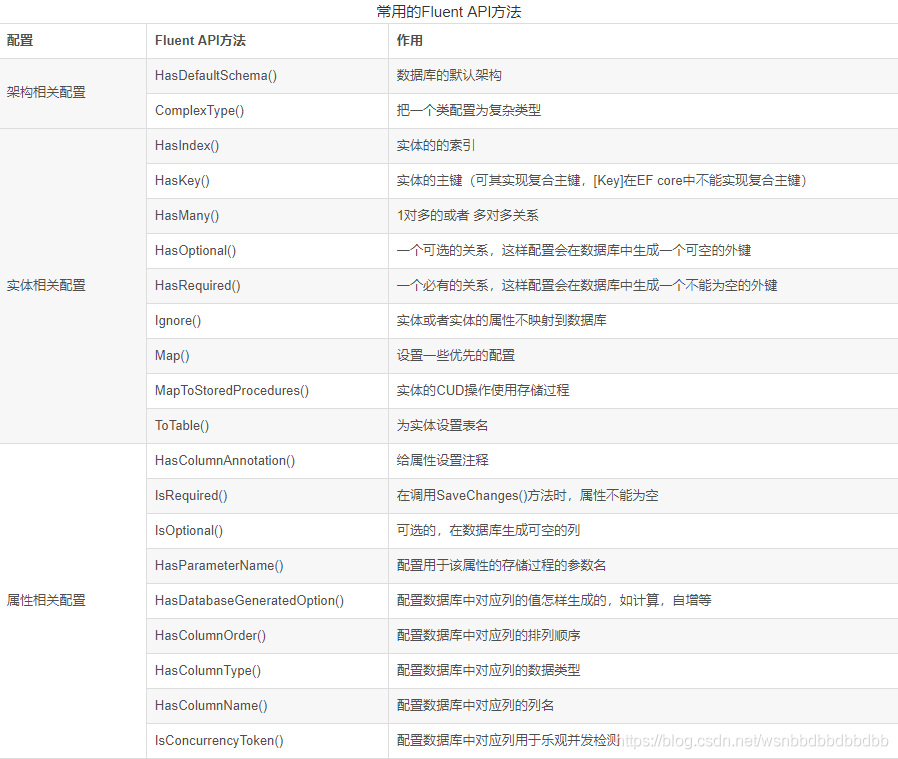The height and width of the screenshot is (759, 898).
Task: Click the description '1对多的或者 多对多关系'
Action: 467,215
